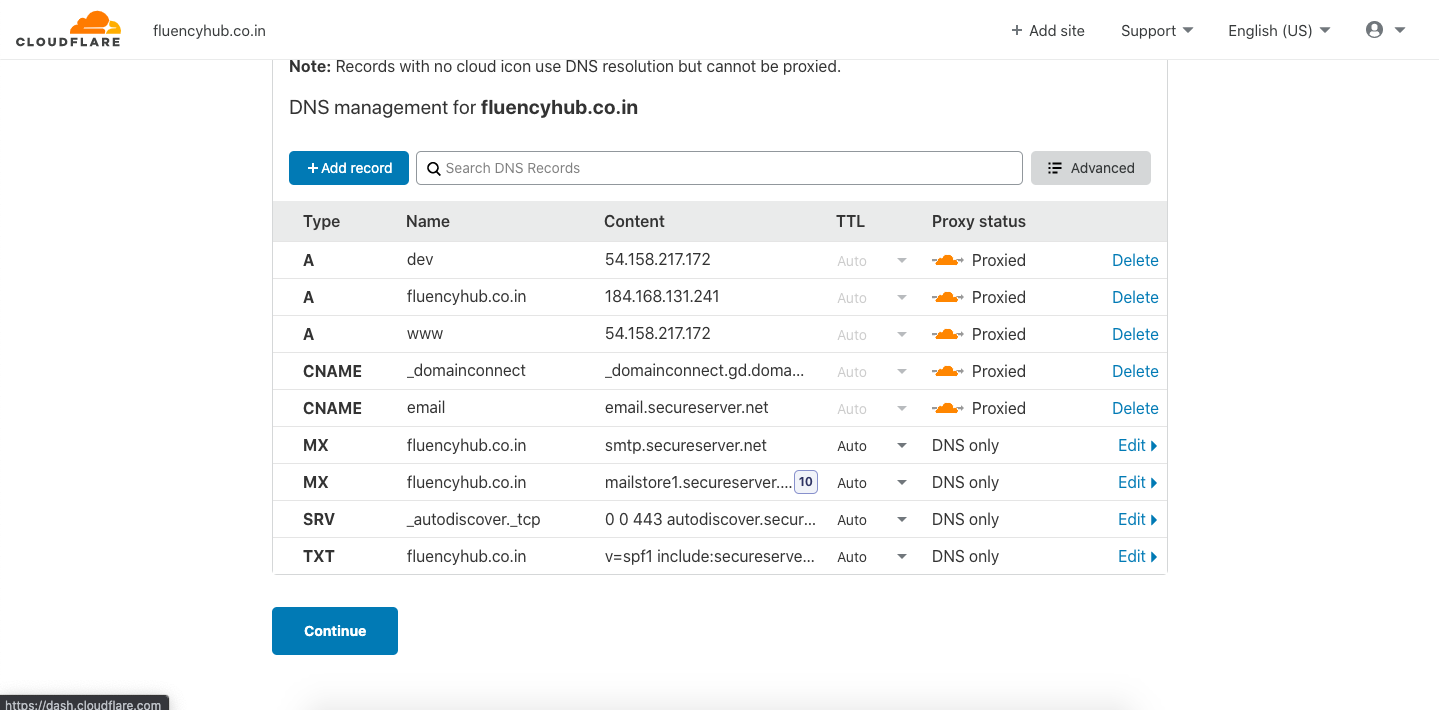Click the Name column header

tap(428, 221)
